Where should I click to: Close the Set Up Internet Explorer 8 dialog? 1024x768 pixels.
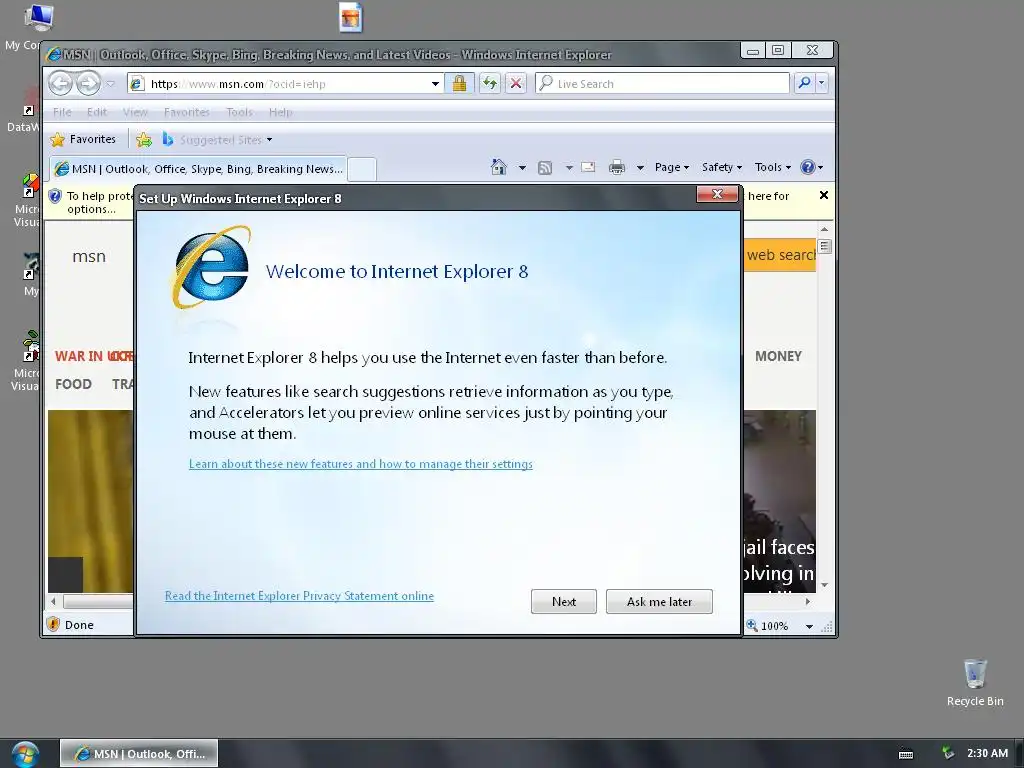click(717, 194)
